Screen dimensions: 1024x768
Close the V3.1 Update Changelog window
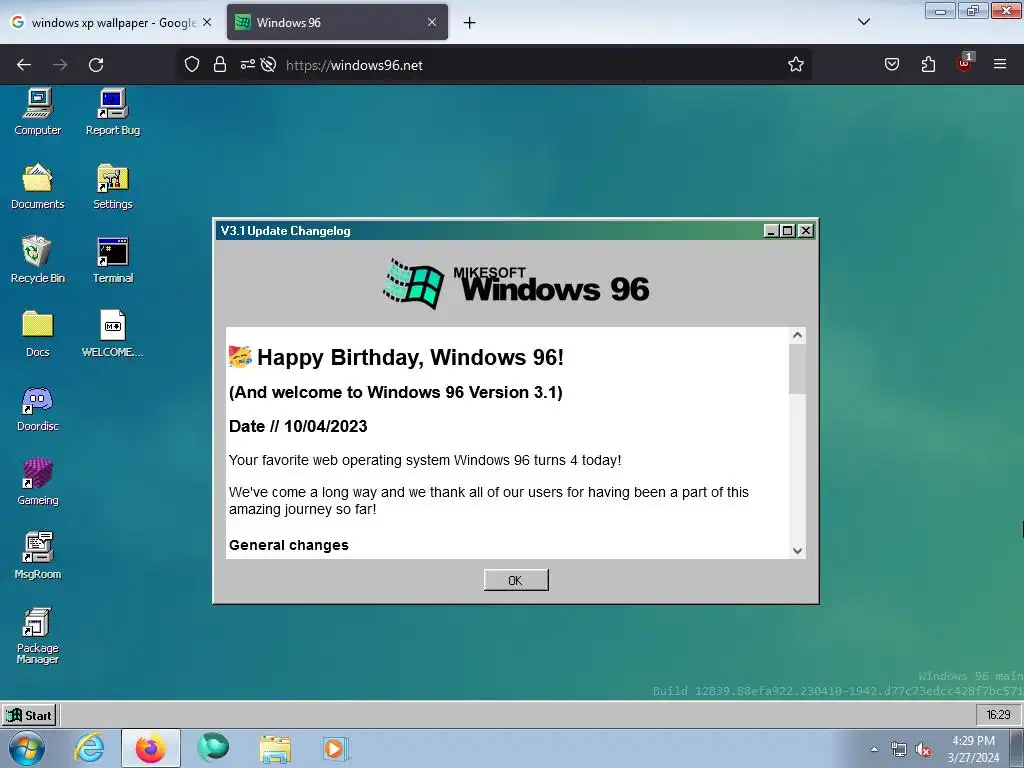[x=806, y=231]
